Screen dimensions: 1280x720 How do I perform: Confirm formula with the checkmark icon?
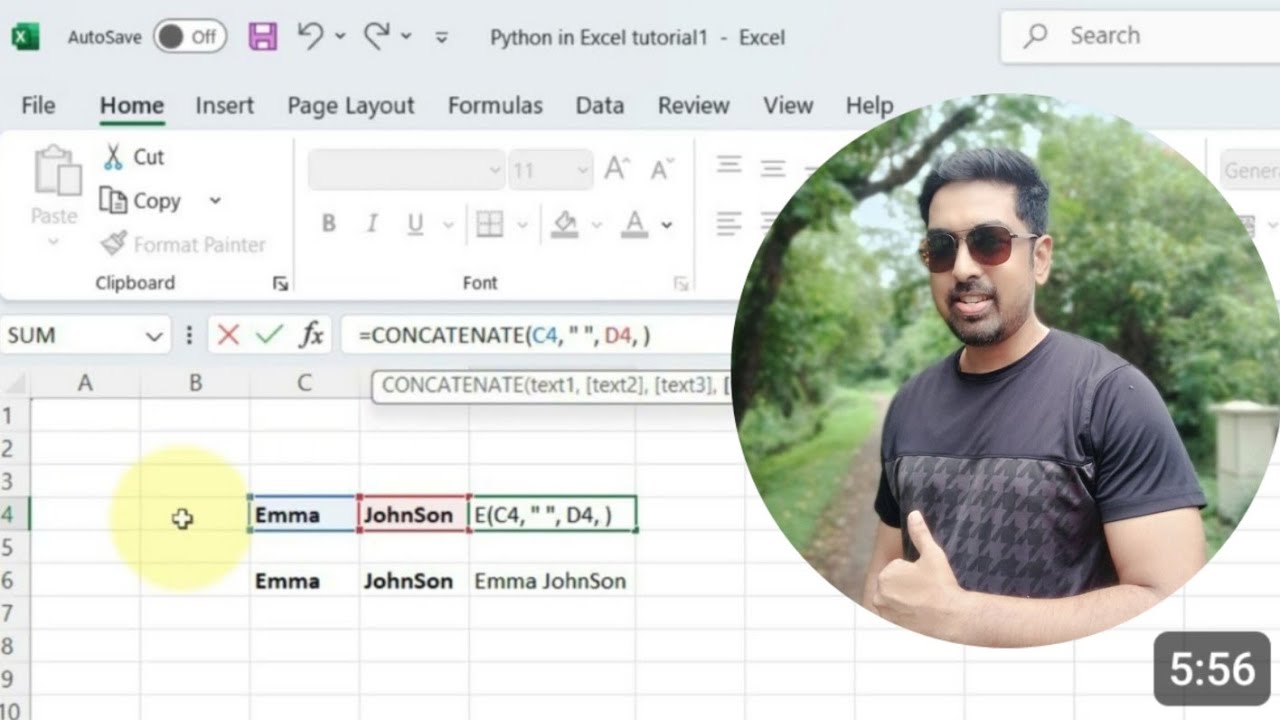[x=268, y=335]
